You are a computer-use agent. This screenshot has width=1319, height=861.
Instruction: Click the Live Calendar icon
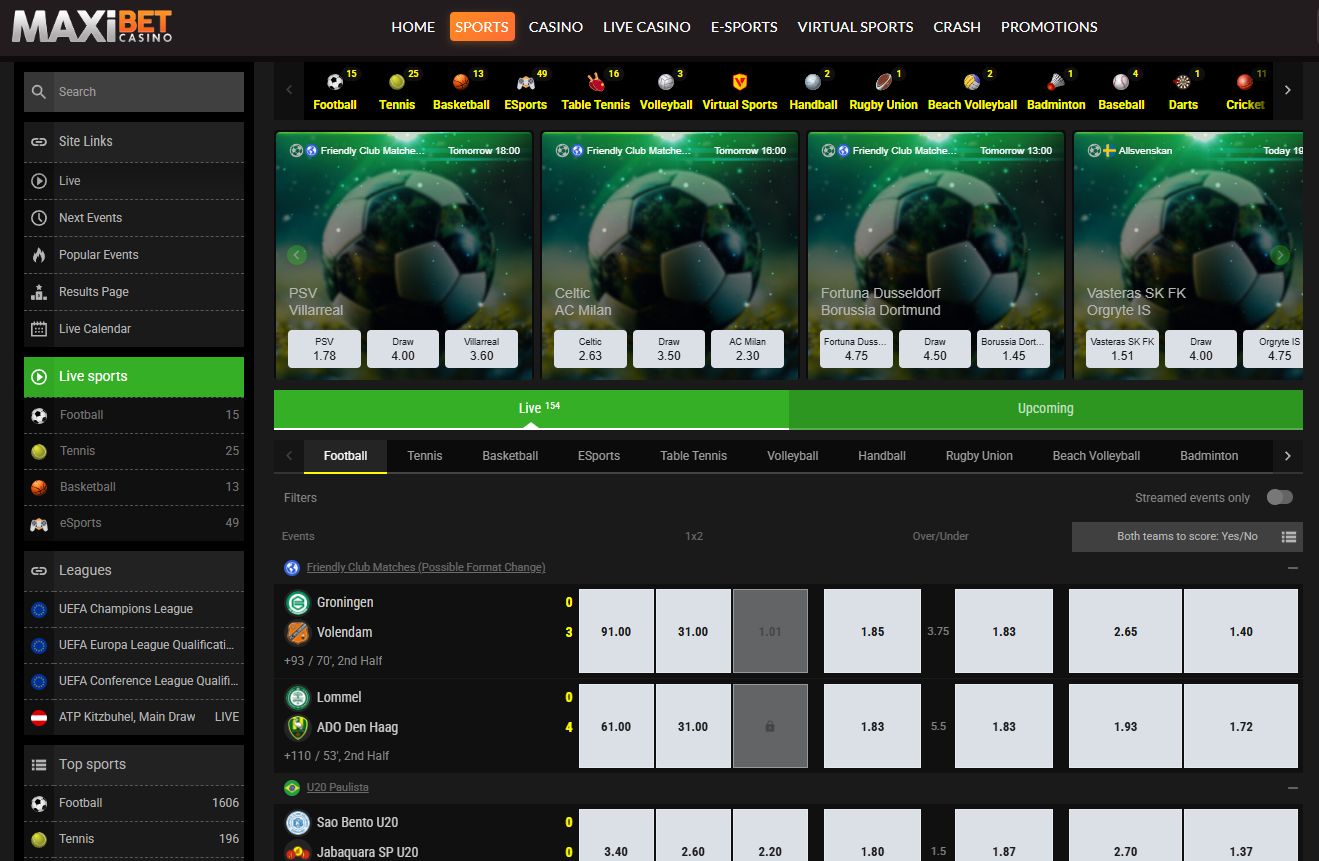39,329
